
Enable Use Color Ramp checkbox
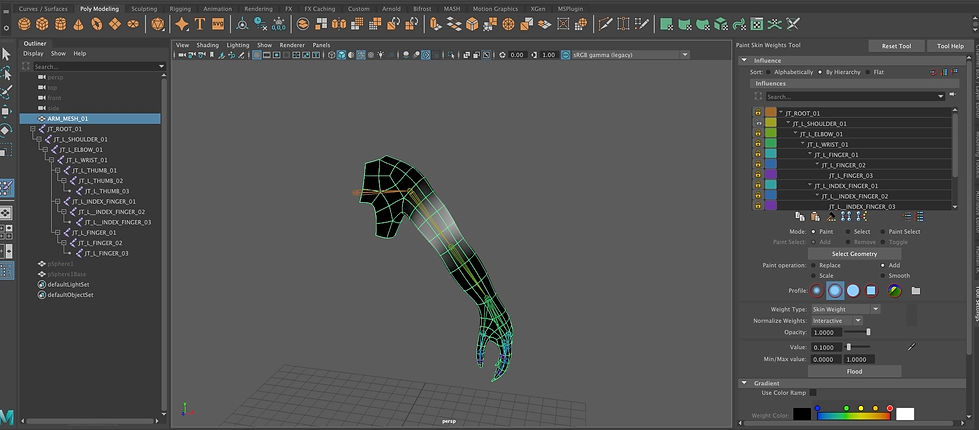coord(813,393)
